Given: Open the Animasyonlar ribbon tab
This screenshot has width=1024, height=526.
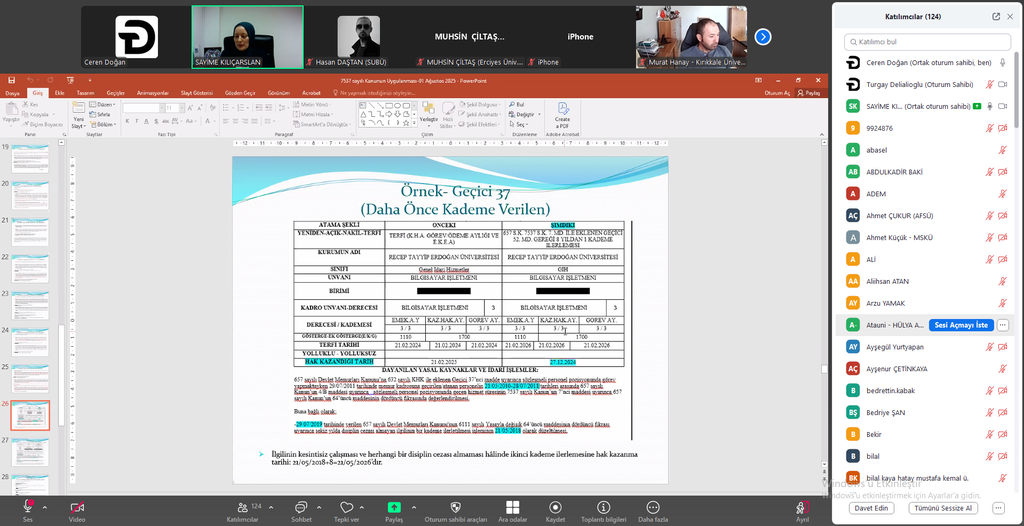Looking at the screenshot, I should [153, 93].
